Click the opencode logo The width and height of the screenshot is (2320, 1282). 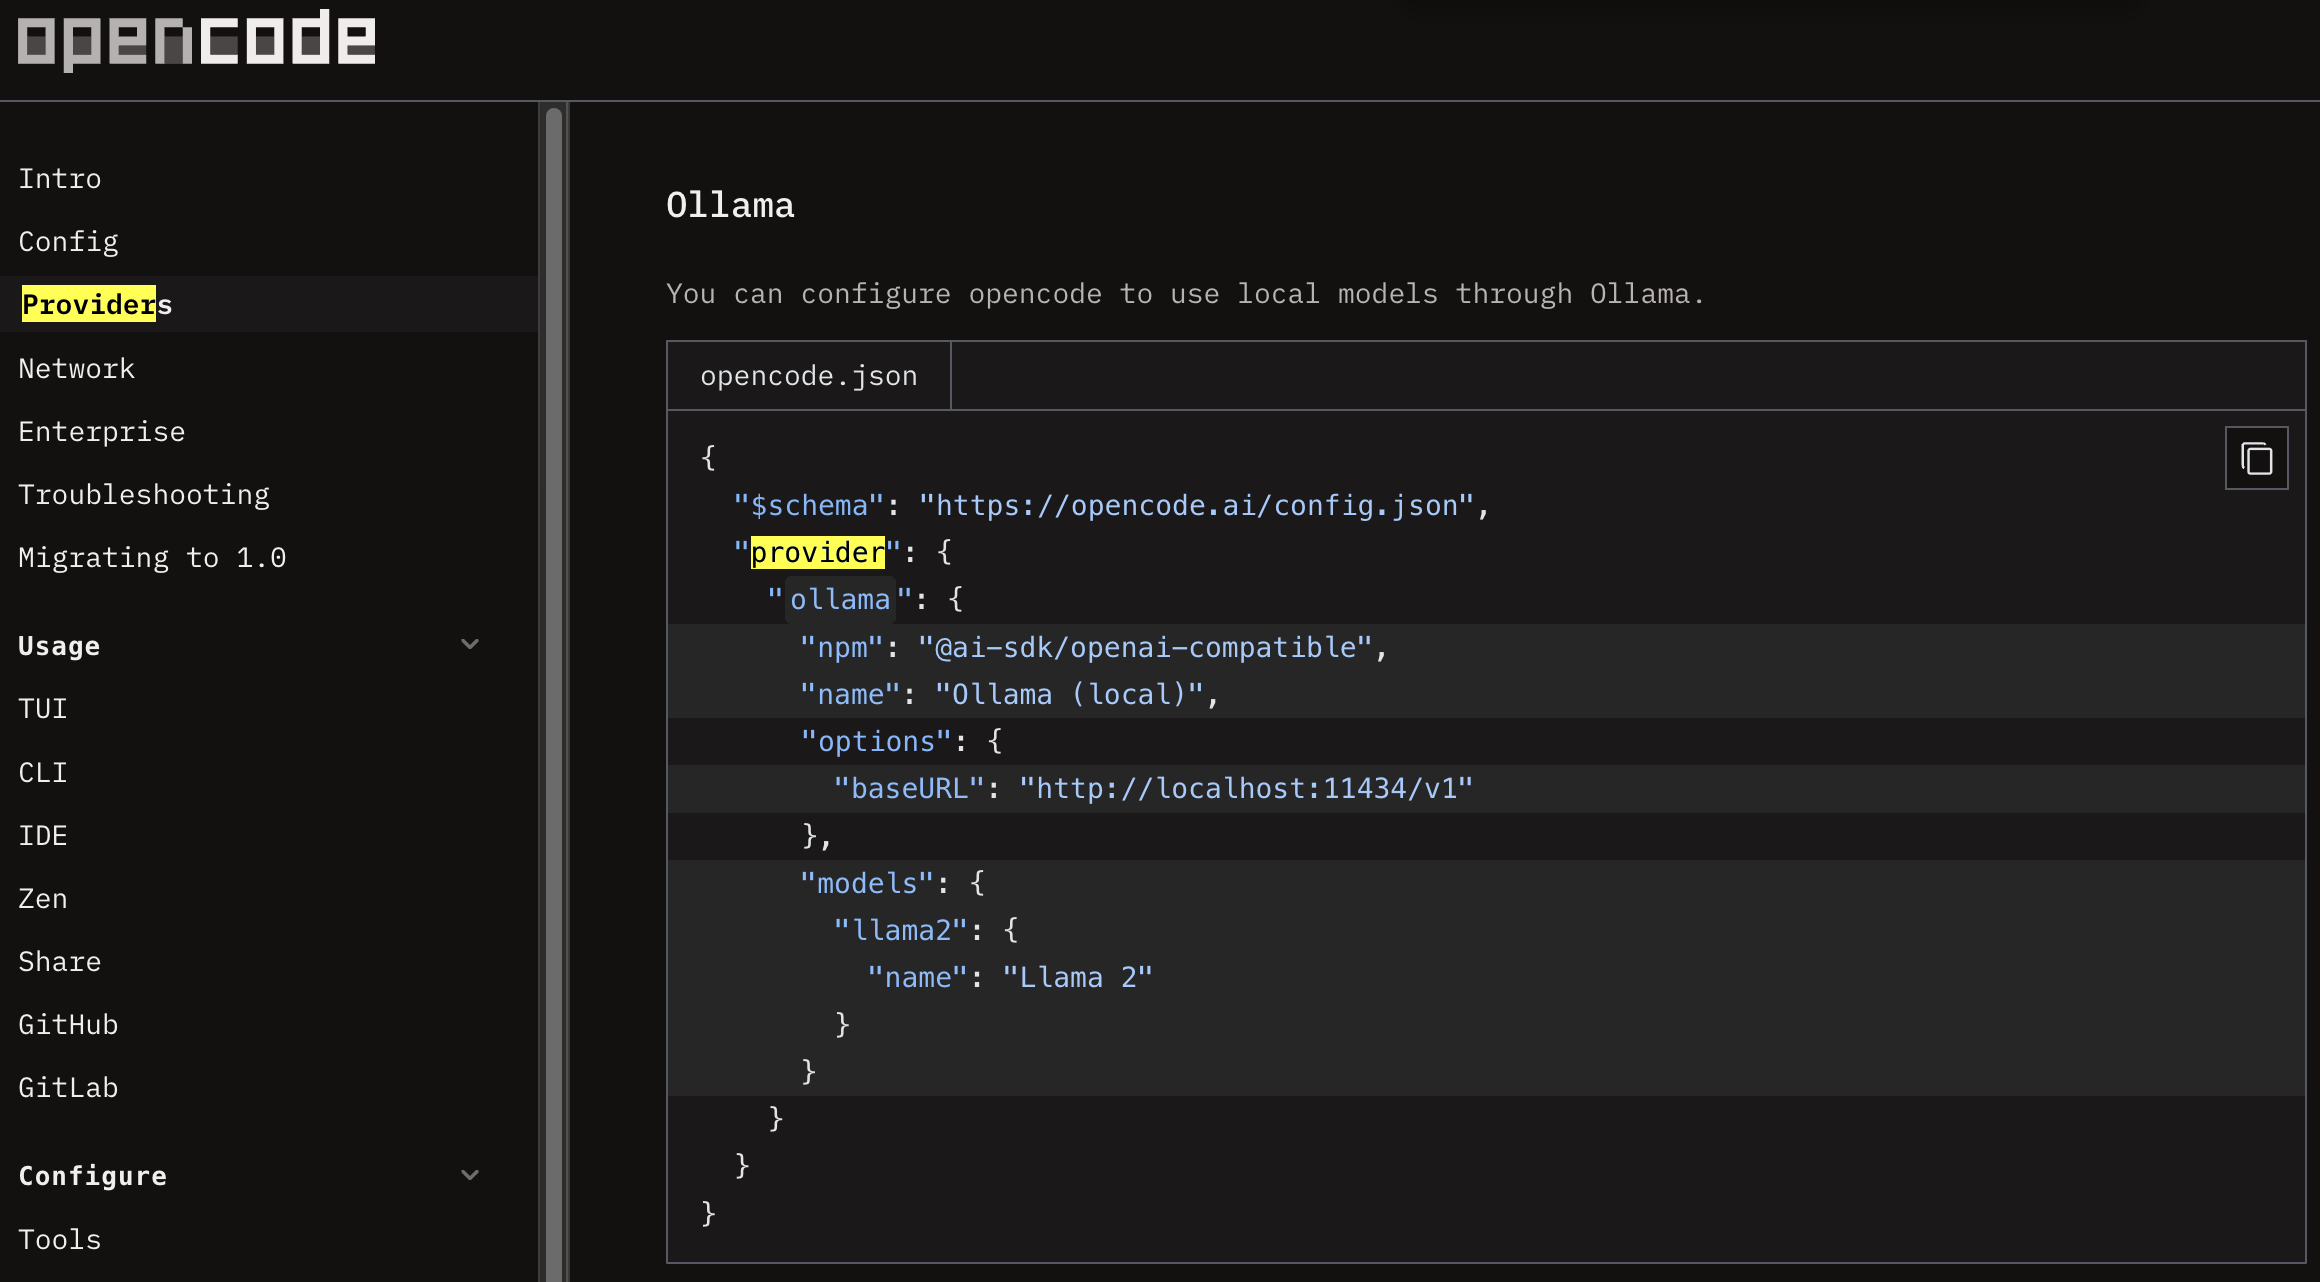[x=196, y=40]
